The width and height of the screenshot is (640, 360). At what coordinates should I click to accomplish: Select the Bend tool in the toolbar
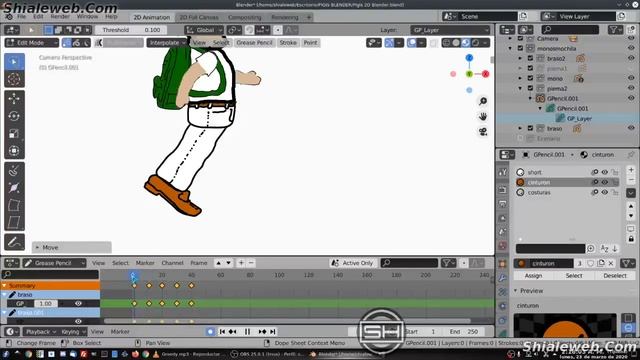click(14, 205)
